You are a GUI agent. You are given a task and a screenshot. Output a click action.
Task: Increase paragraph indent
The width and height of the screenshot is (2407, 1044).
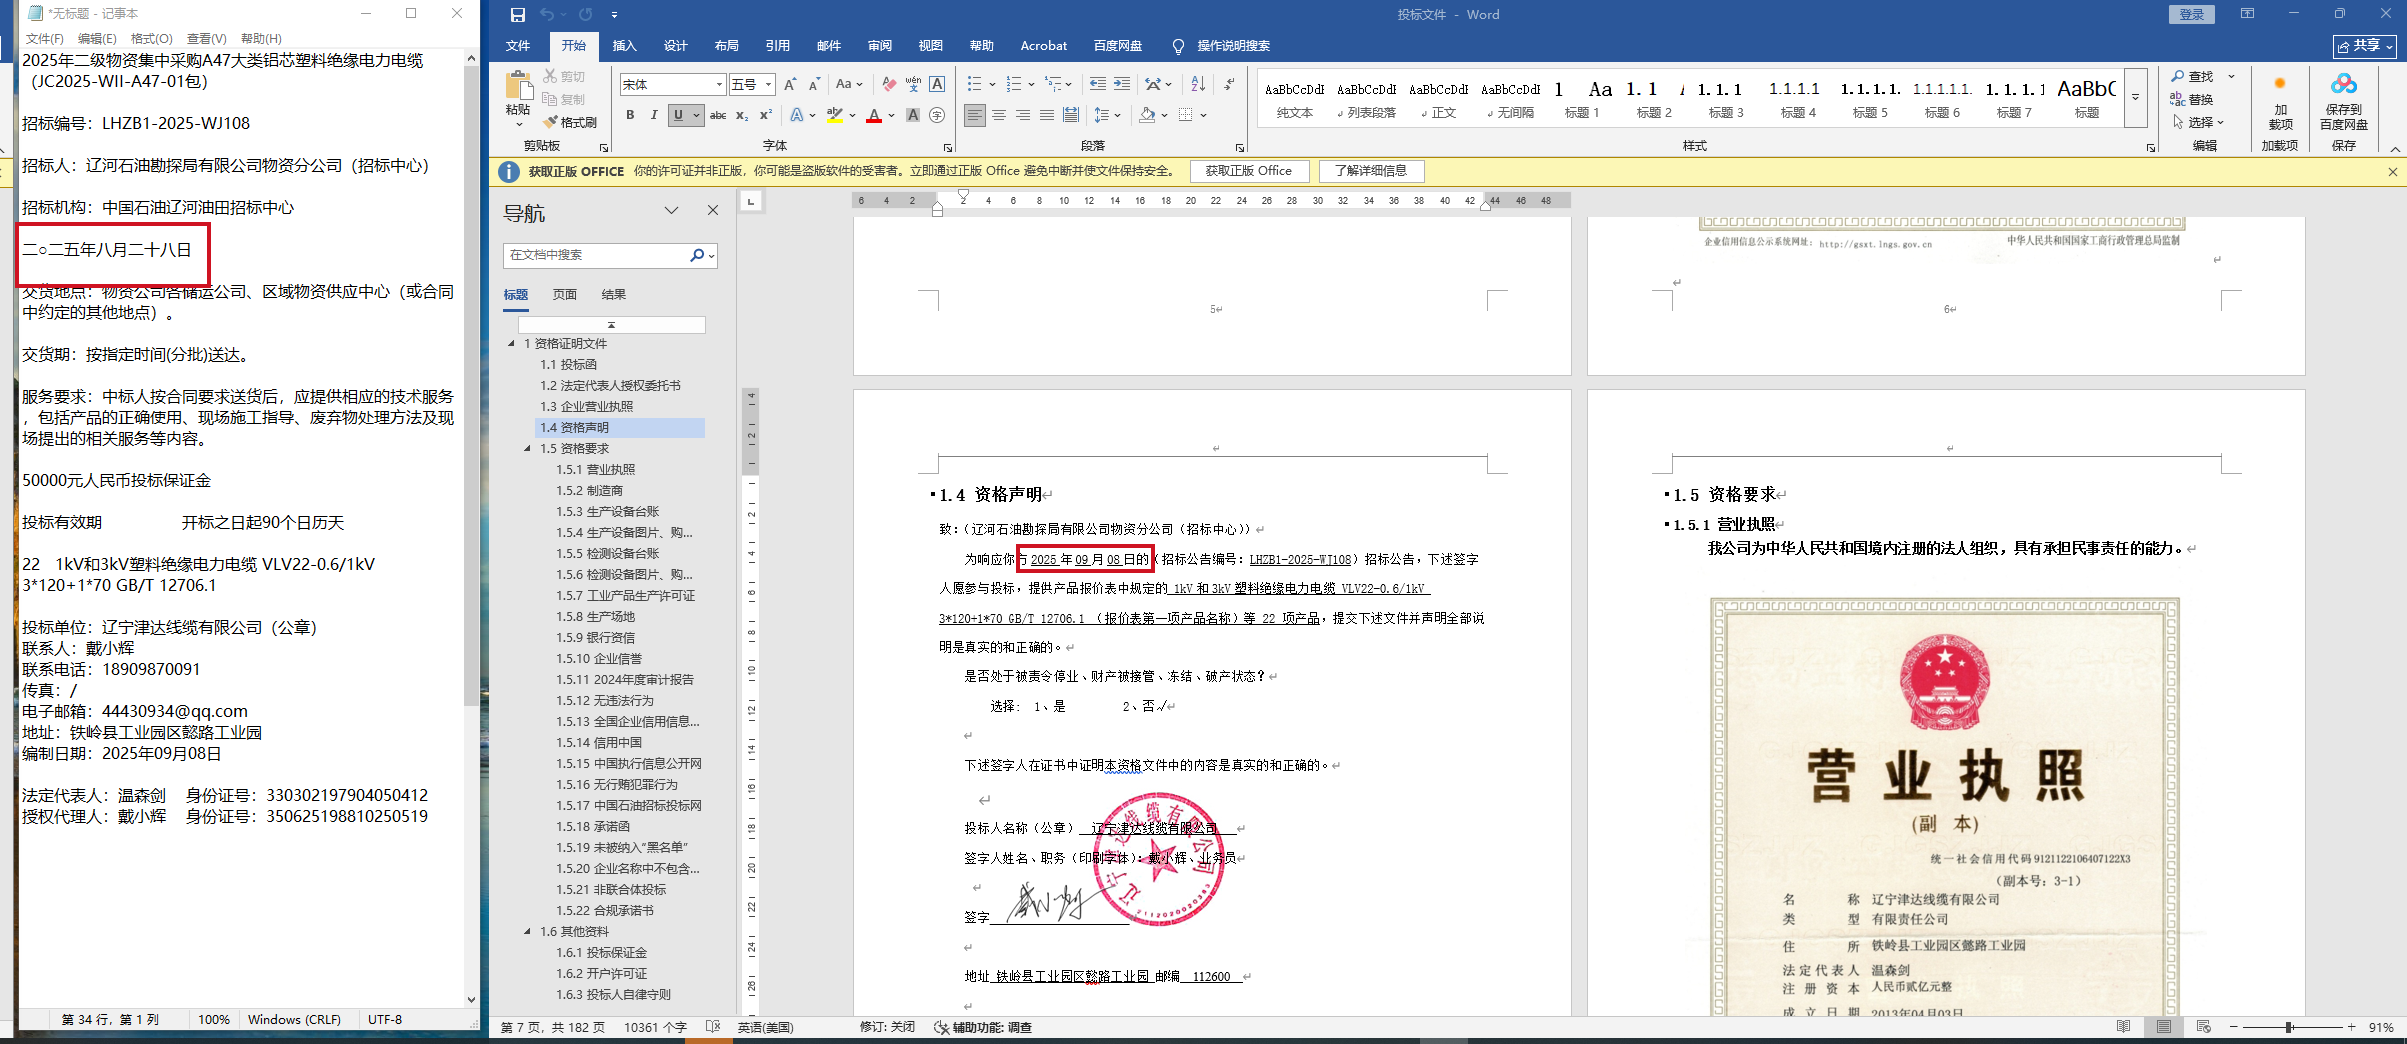click(1122, 85)
